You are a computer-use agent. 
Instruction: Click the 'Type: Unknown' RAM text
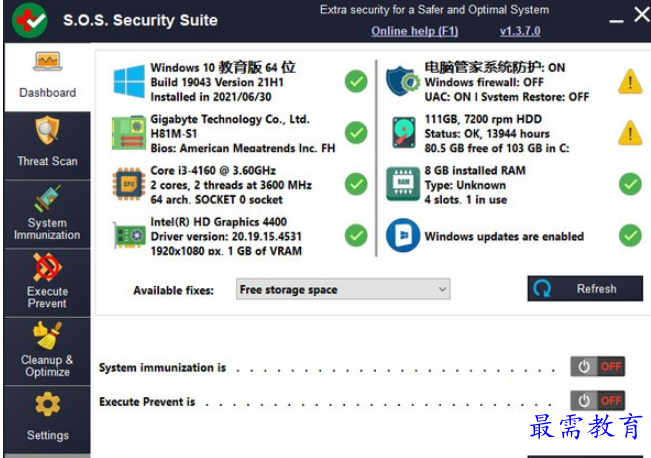(465, 185)
